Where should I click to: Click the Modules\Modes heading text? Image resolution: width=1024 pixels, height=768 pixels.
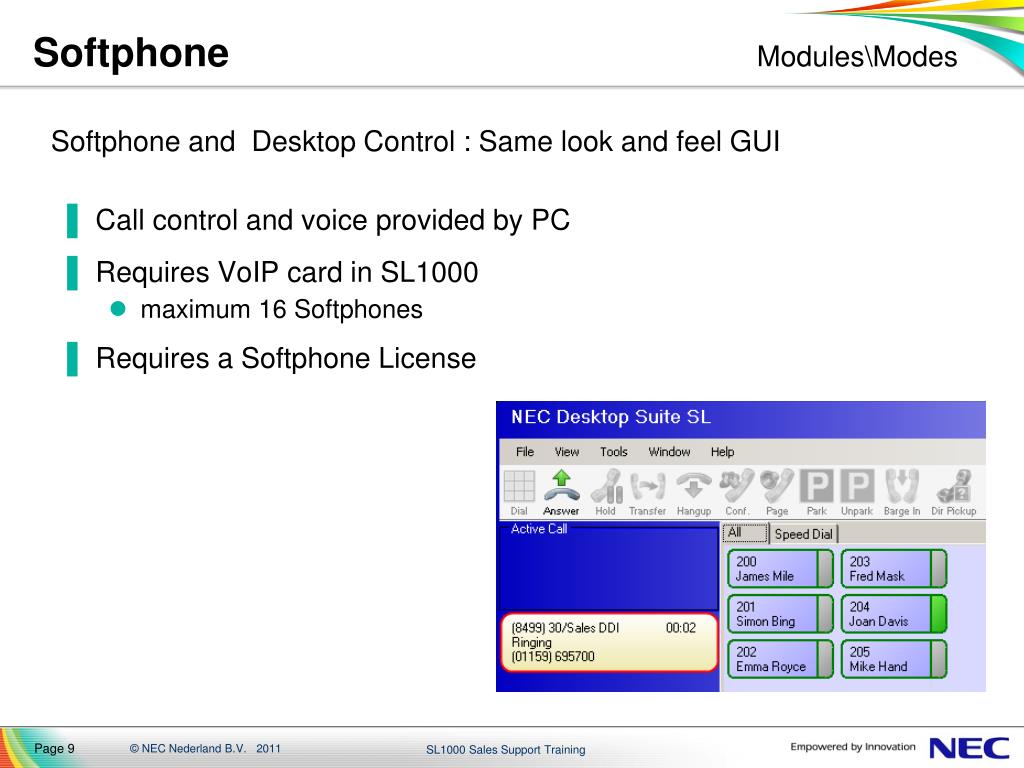tap(857, 56)
